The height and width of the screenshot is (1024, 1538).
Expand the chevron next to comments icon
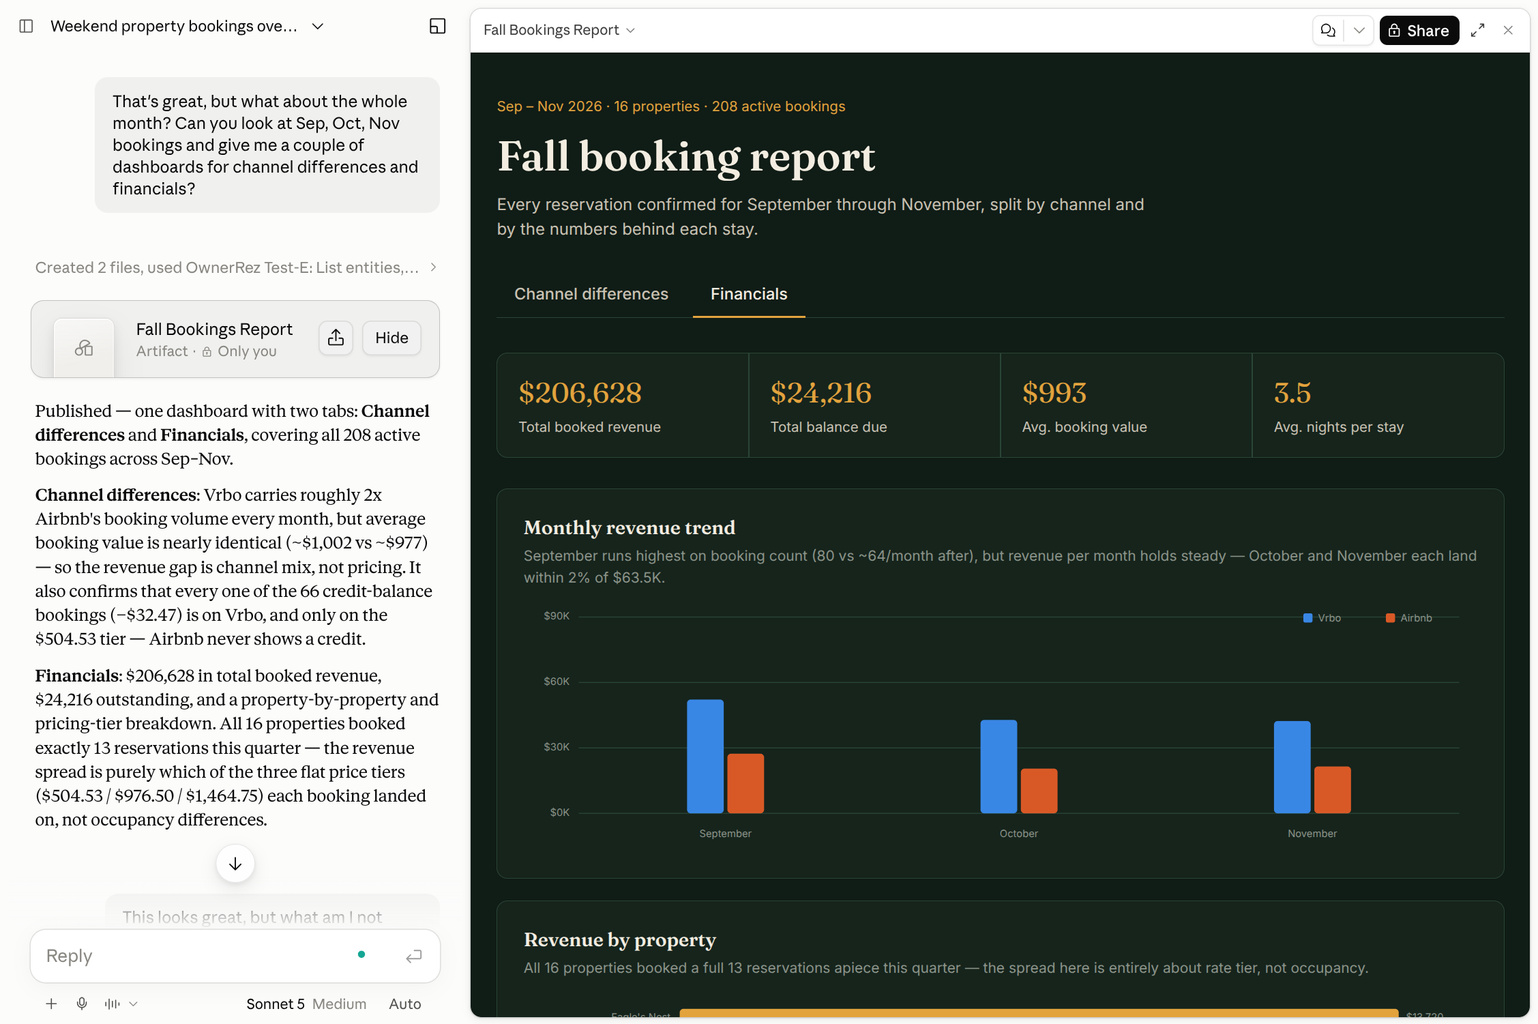[x=1358, y=30]
